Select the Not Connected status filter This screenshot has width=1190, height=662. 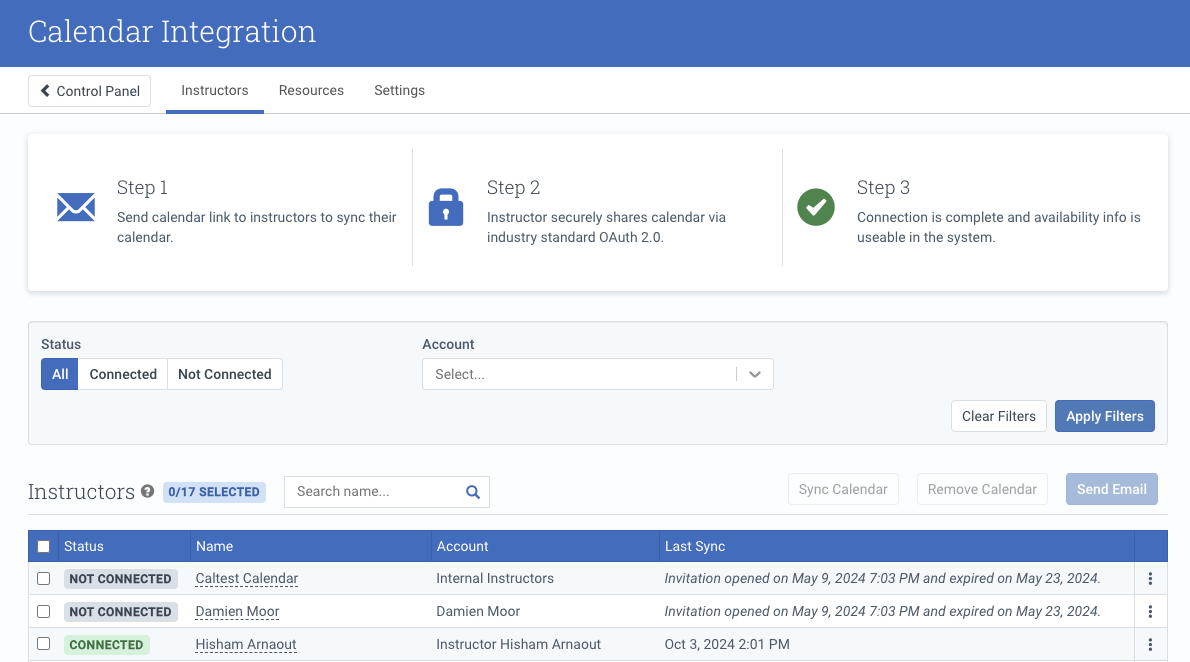coord(225,374)
